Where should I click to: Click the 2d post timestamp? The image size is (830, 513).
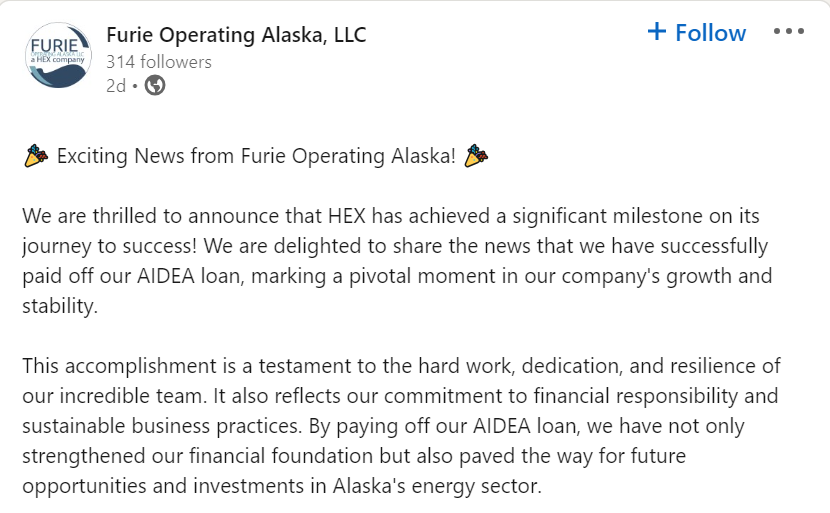116,85
